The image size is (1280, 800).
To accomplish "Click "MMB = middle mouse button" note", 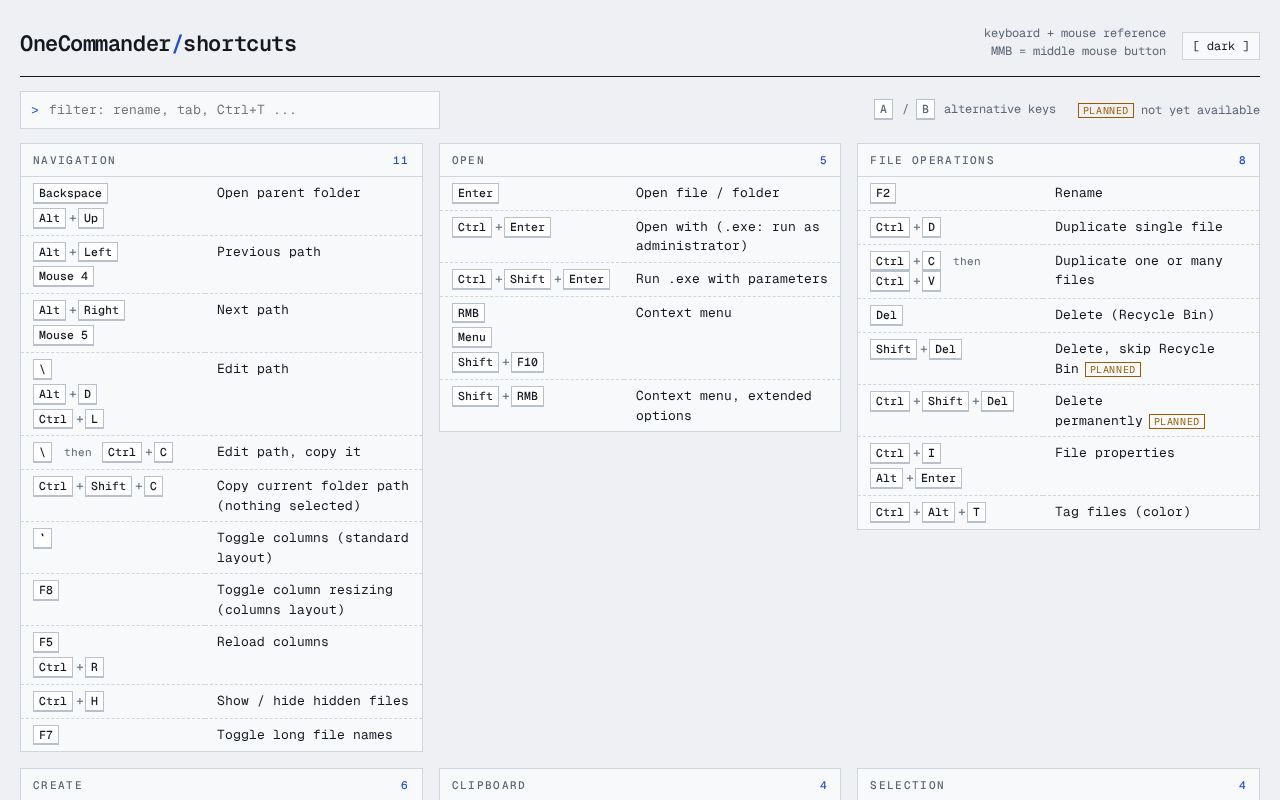I will pos(1078,51).
